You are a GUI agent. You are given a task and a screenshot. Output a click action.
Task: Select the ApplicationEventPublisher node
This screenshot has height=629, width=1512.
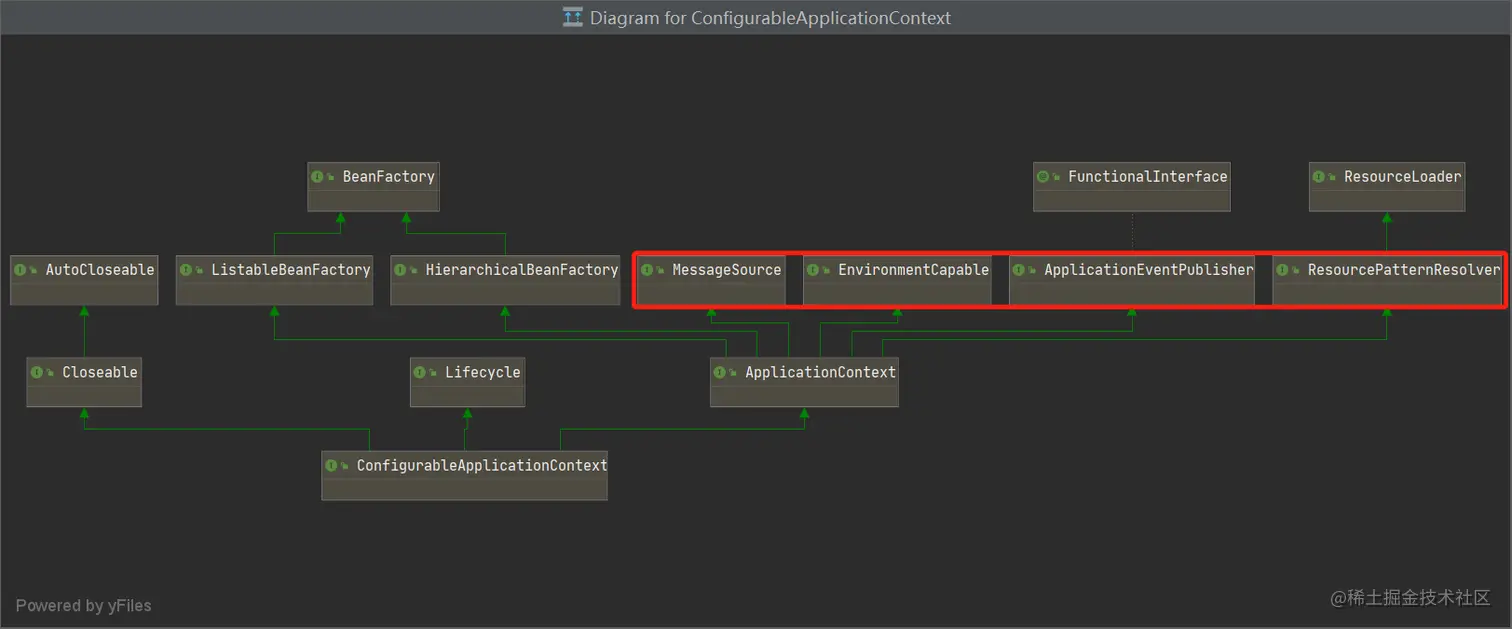click(1132, 280)
